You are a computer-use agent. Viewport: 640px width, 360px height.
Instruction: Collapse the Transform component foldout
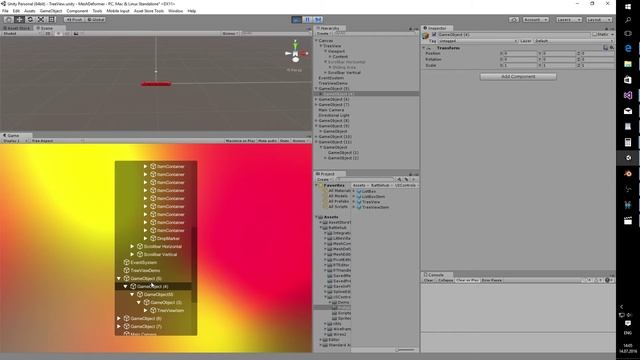click(x=424, y=48)
